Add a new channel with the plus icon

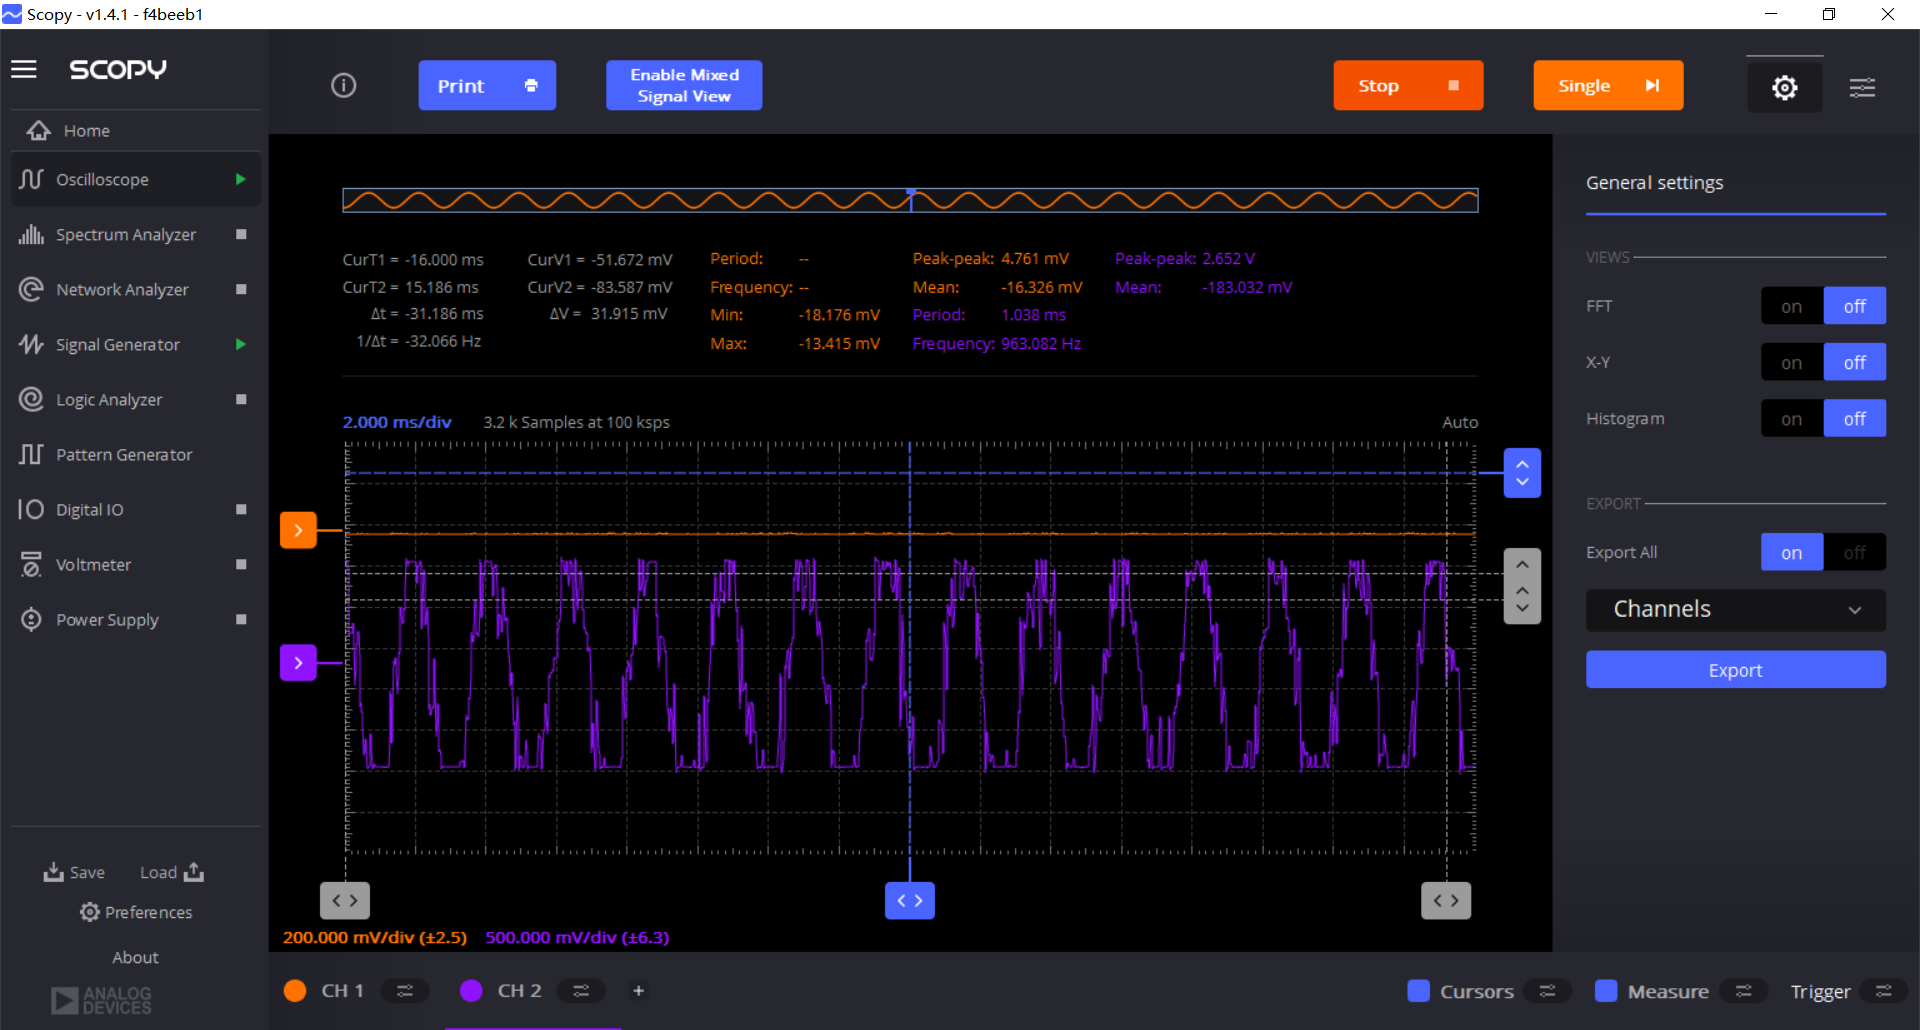(x=639, y=990)
